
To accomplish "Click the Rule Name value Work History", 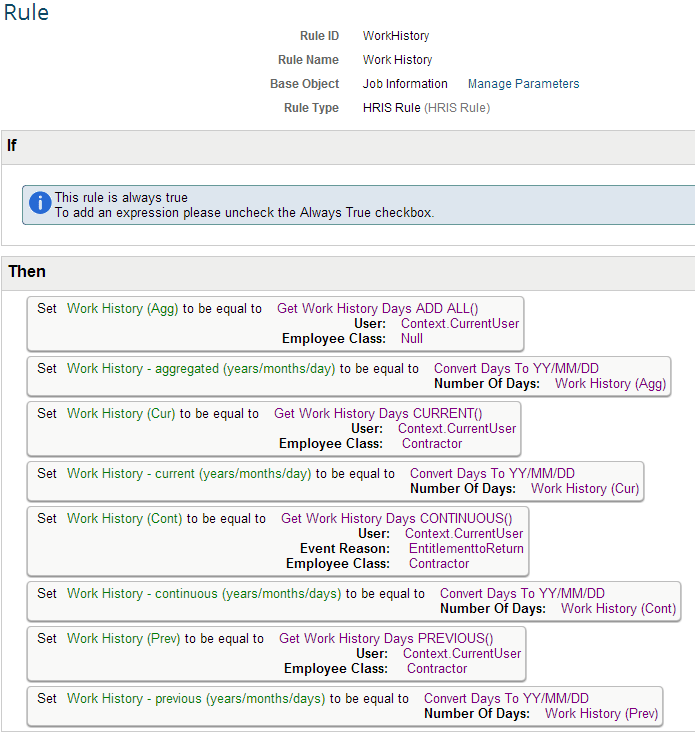I will click(397, 60).
